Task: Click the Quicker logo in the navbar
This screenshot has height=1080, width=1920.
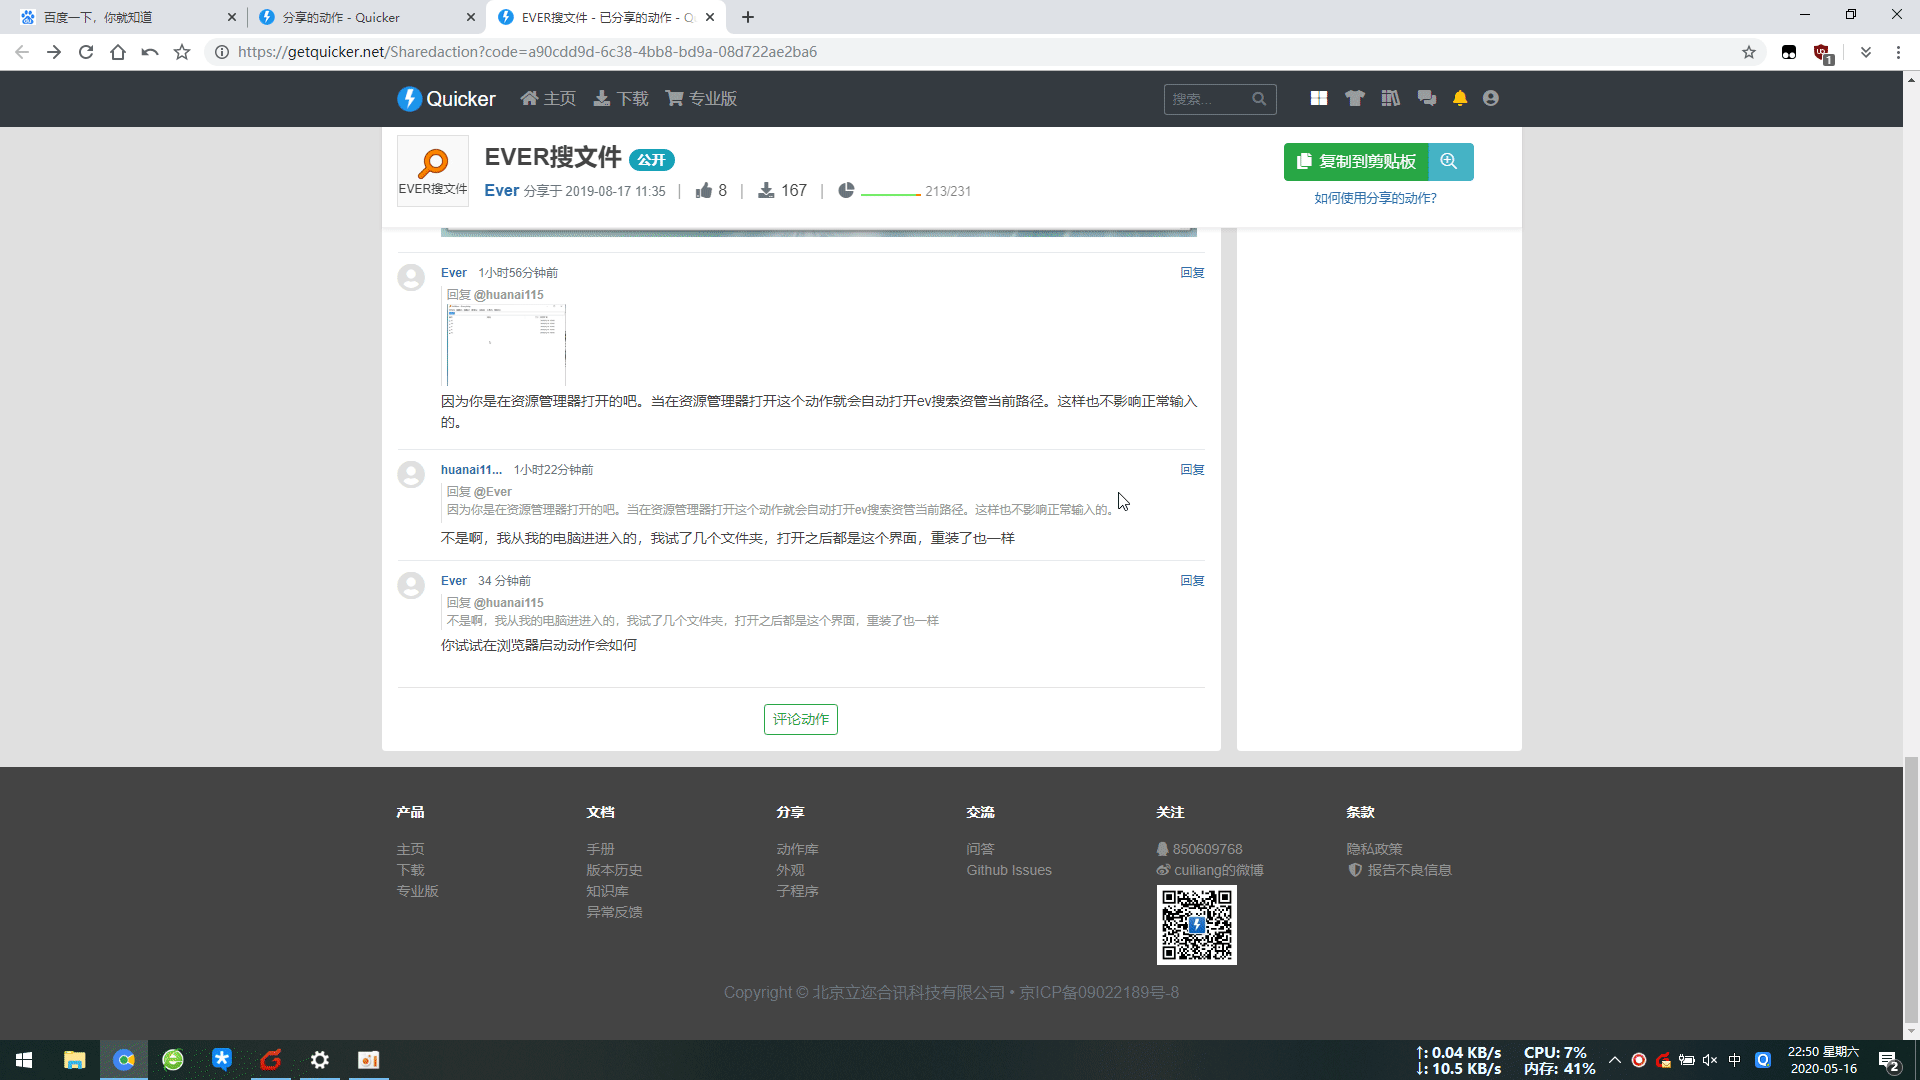Action: [446, 98]
